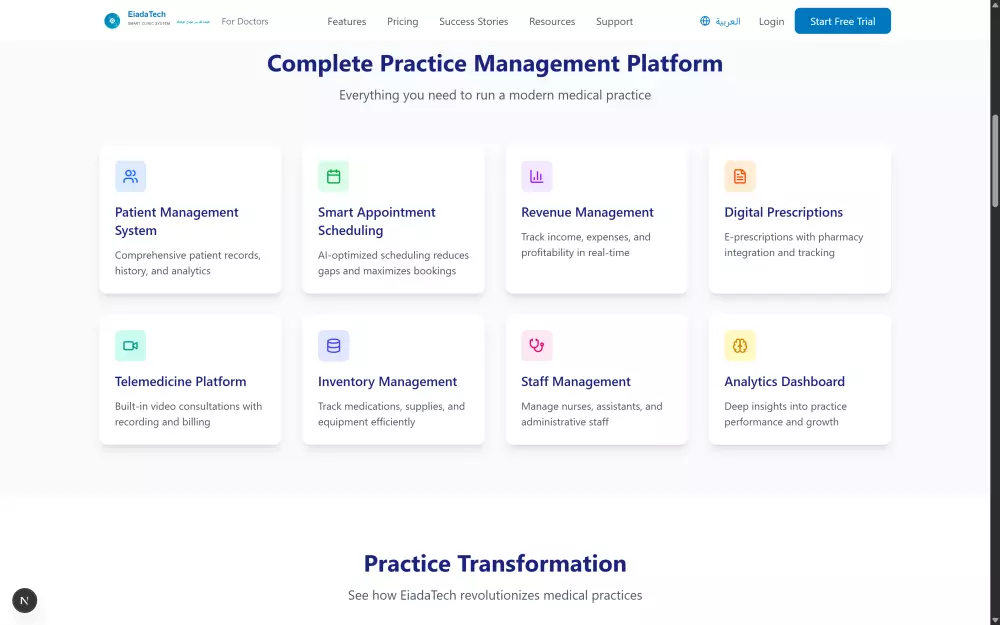This screenshot has height=625, width=1000.
Task: Open the Features menu
Action: [x=347, y=21]
